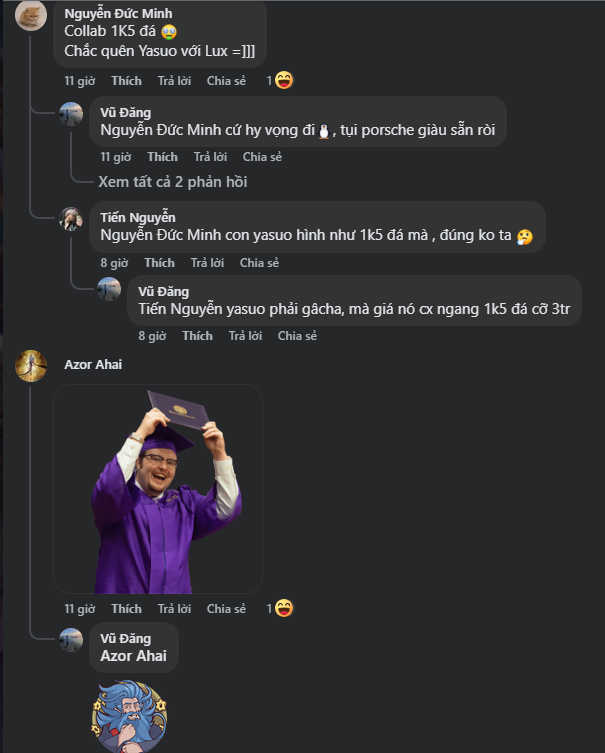Like Tiến Nguyễn's yasuo comment
The width and height of the screenshot is (605, 753).
pyautogui.click(x=159, y=263)
